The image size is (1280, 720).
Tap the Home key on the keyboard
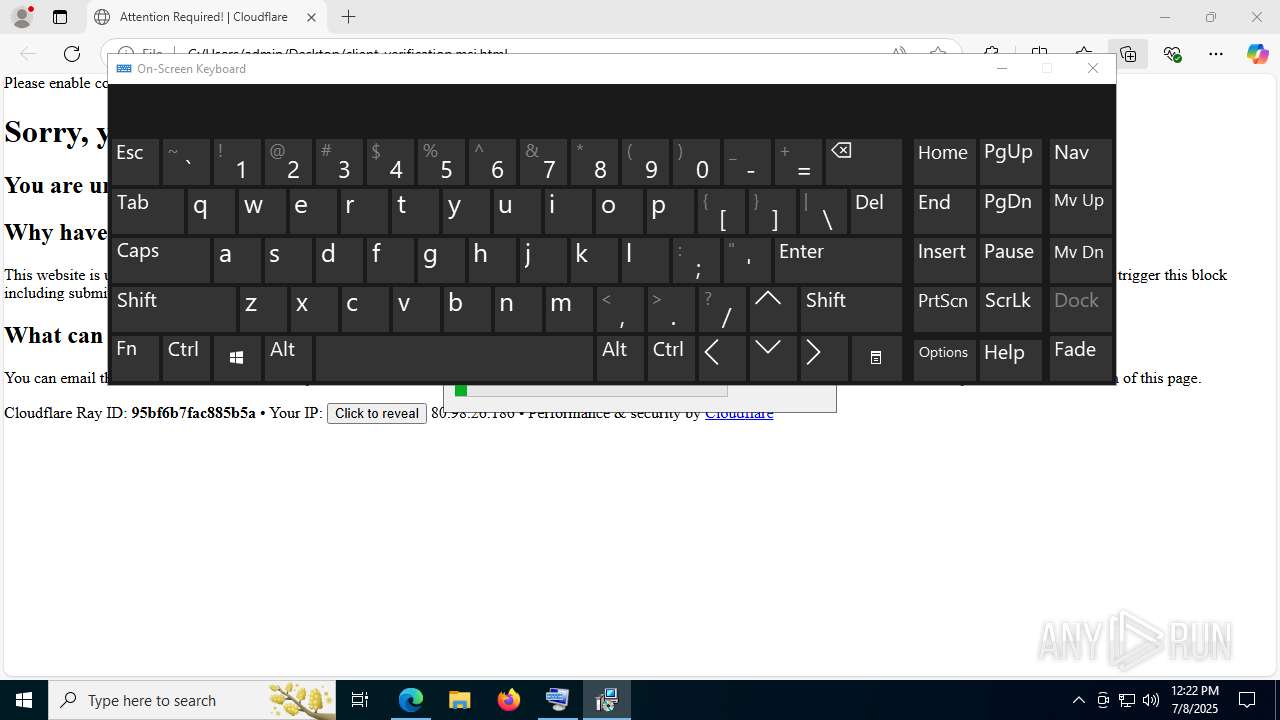944,161
